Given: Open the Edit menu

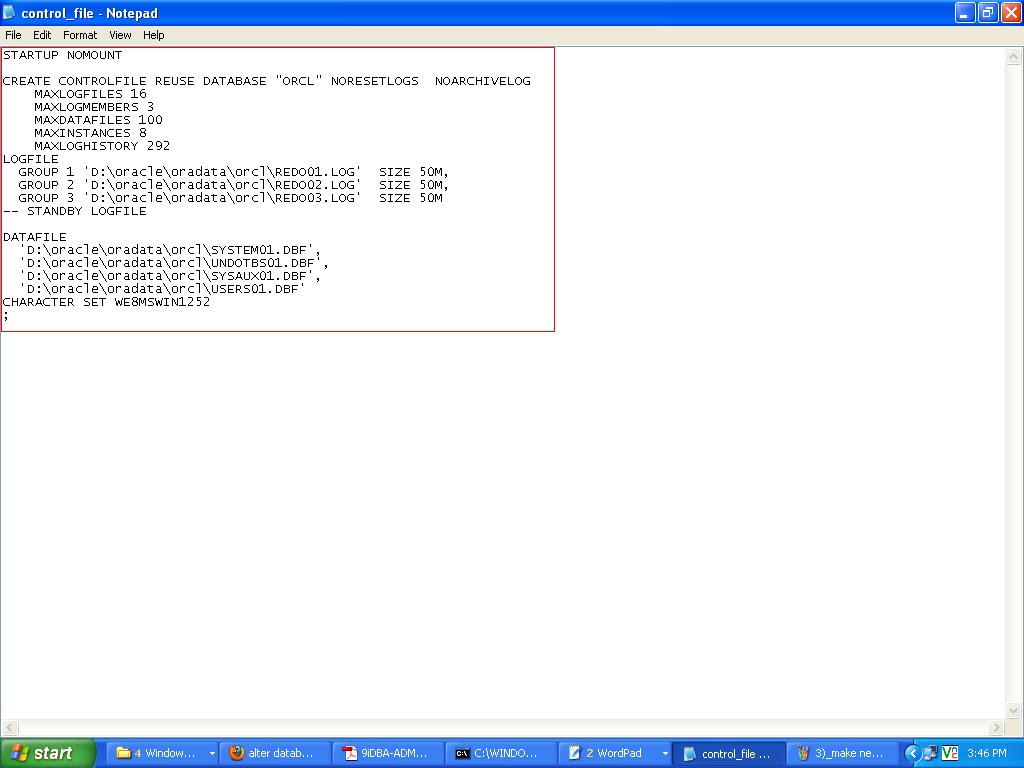Looking at the screenshot, I should [x=41, y=34].
